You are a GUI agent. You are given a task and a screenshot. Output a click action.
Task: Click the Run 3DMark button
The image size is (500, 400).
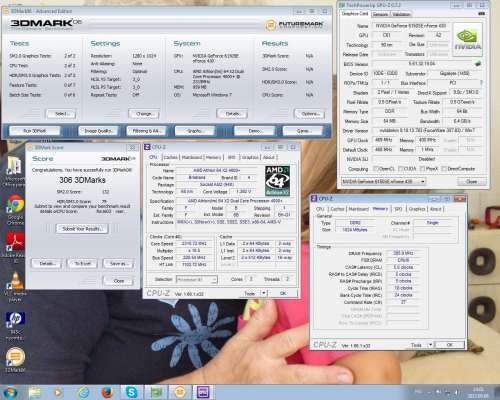click(35, 131)
